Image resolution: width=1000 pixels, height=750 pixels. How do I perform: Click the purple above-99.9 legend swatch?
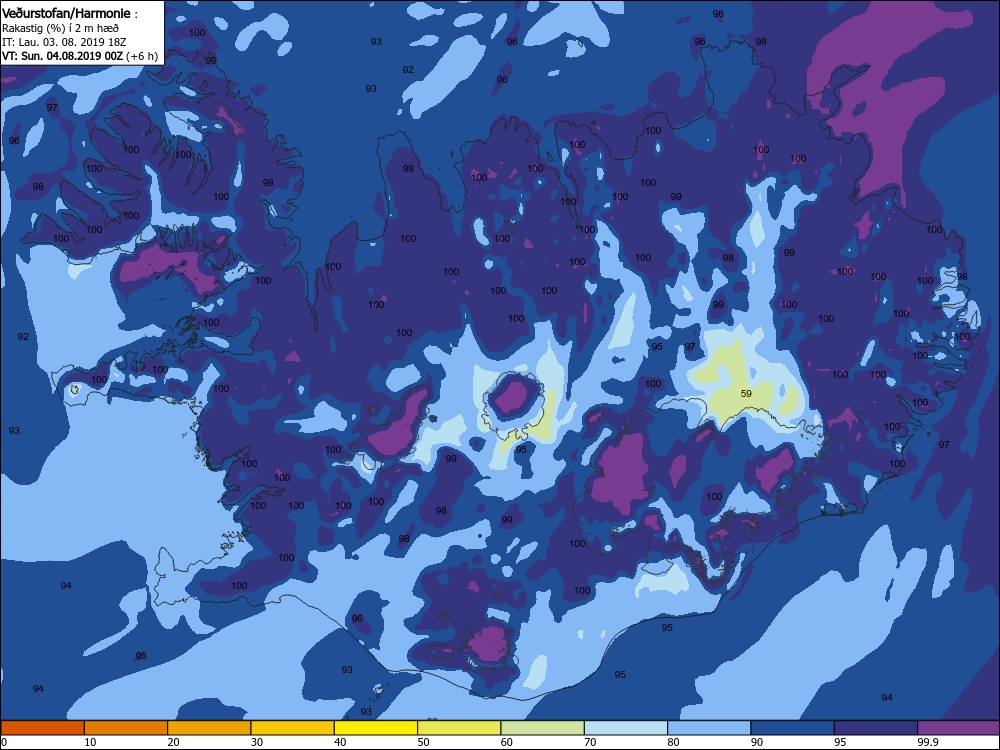959,728
